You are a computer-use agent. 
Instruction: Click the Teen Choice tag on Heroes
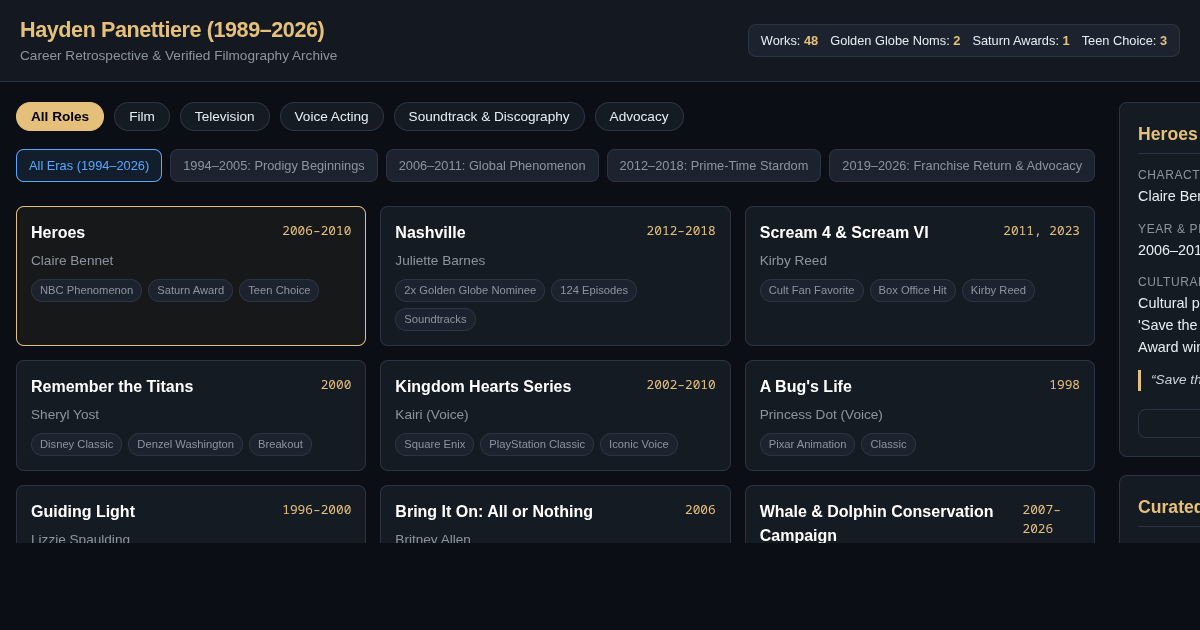click(x=279, y=291)
